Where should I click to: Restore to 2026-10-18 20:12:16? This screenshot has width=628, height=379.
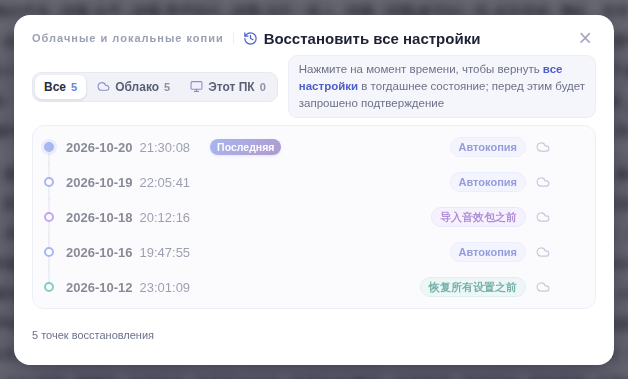tap(314, 217)
